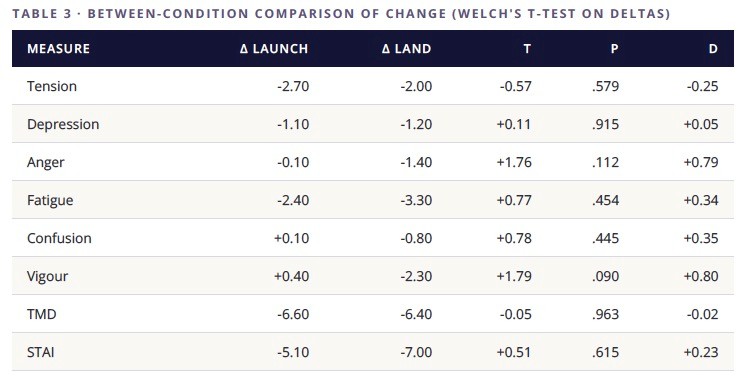This screenshot has height=390, width=751.
Task: Click the P column header
Action: tap(614, 49)
